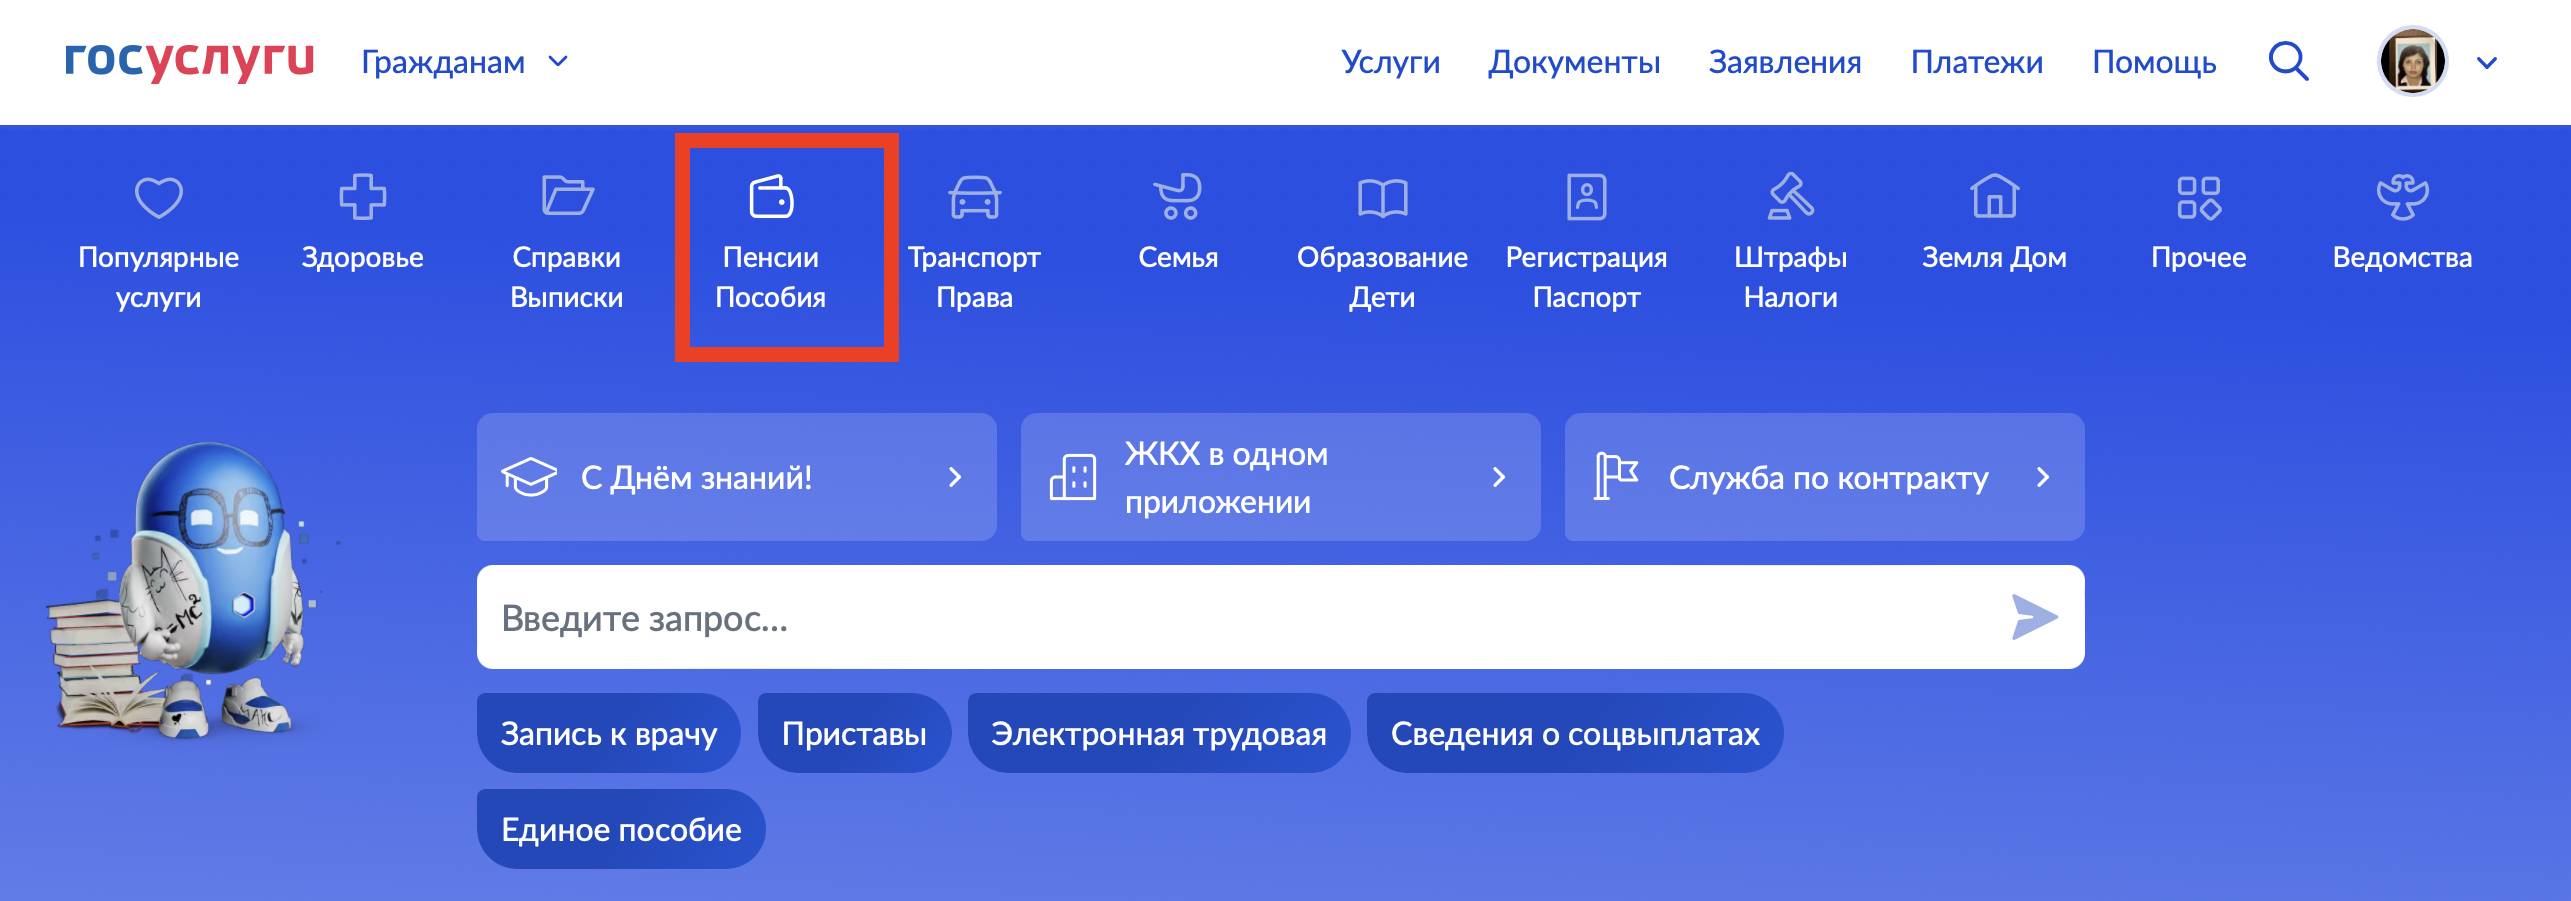Open the Транспорт Права category label
The width and height of the screenshot is (2571, 901).
[974, 277]
